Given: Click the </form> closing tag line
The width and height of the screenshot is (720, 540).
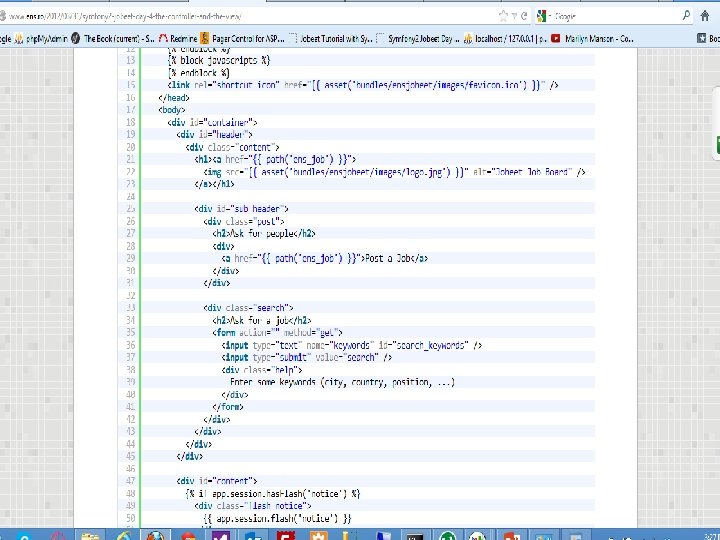Looking at the screenshot, I should point(228,406).
